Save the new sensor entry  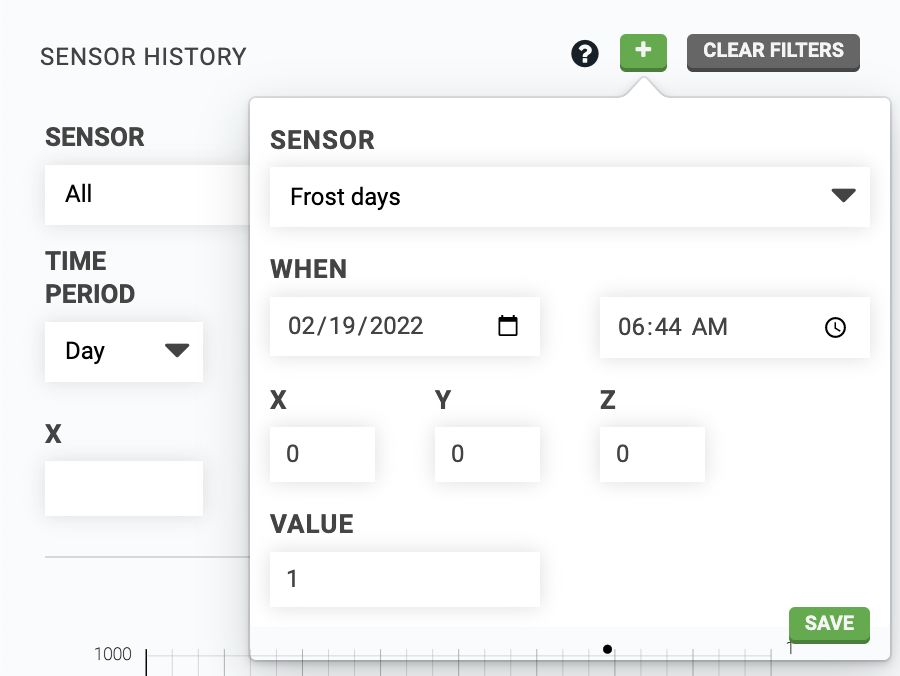pyautogui.click(x=829, y=624)
